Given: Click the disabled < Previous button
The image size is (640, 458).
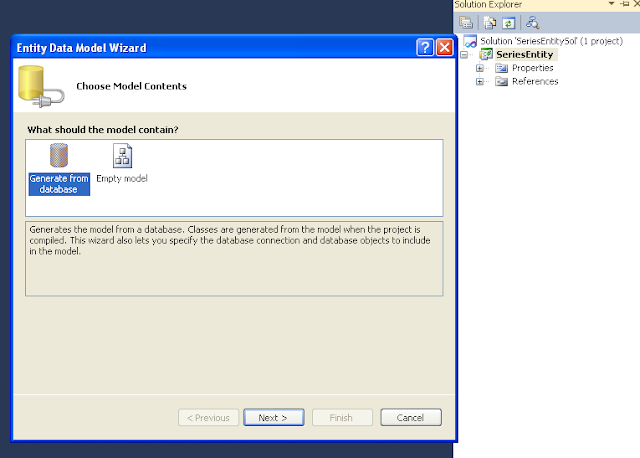Looking at the screenshot, I should click(209, 418).
